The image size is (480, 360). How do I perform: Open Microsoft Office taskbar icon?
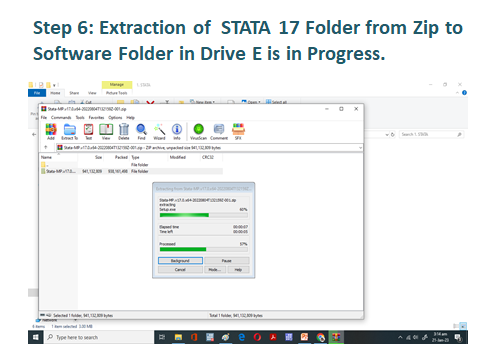pos(194,337)
